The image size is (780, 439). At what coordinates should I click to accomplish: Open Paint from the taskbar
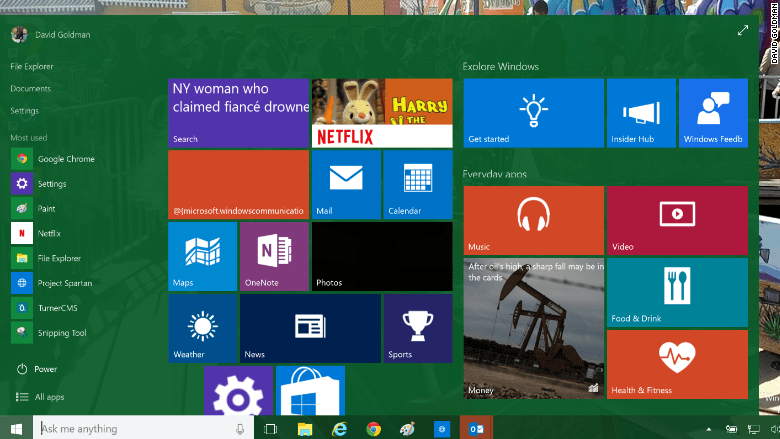(407, 429)
